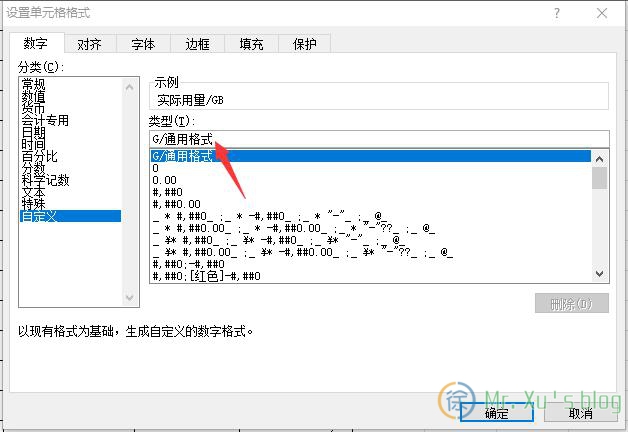Open the 保护 tab
The width and height of the screenshot is (628, 432).
coord(304,44)
